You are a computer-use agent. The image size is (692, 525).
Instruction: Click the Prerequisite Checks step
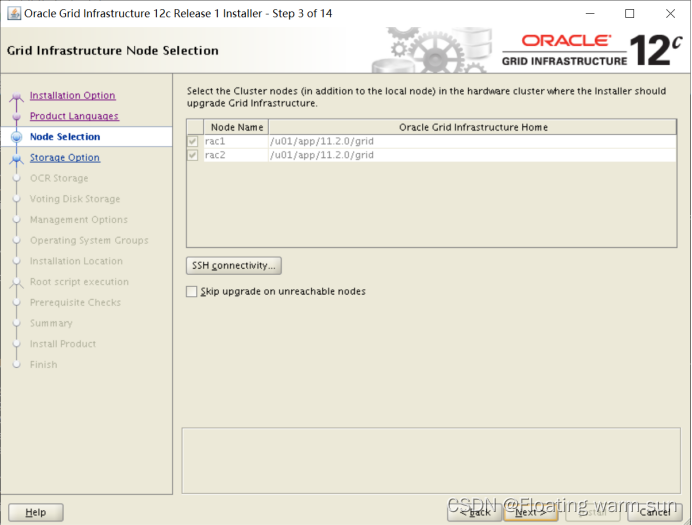click(75, 303)
